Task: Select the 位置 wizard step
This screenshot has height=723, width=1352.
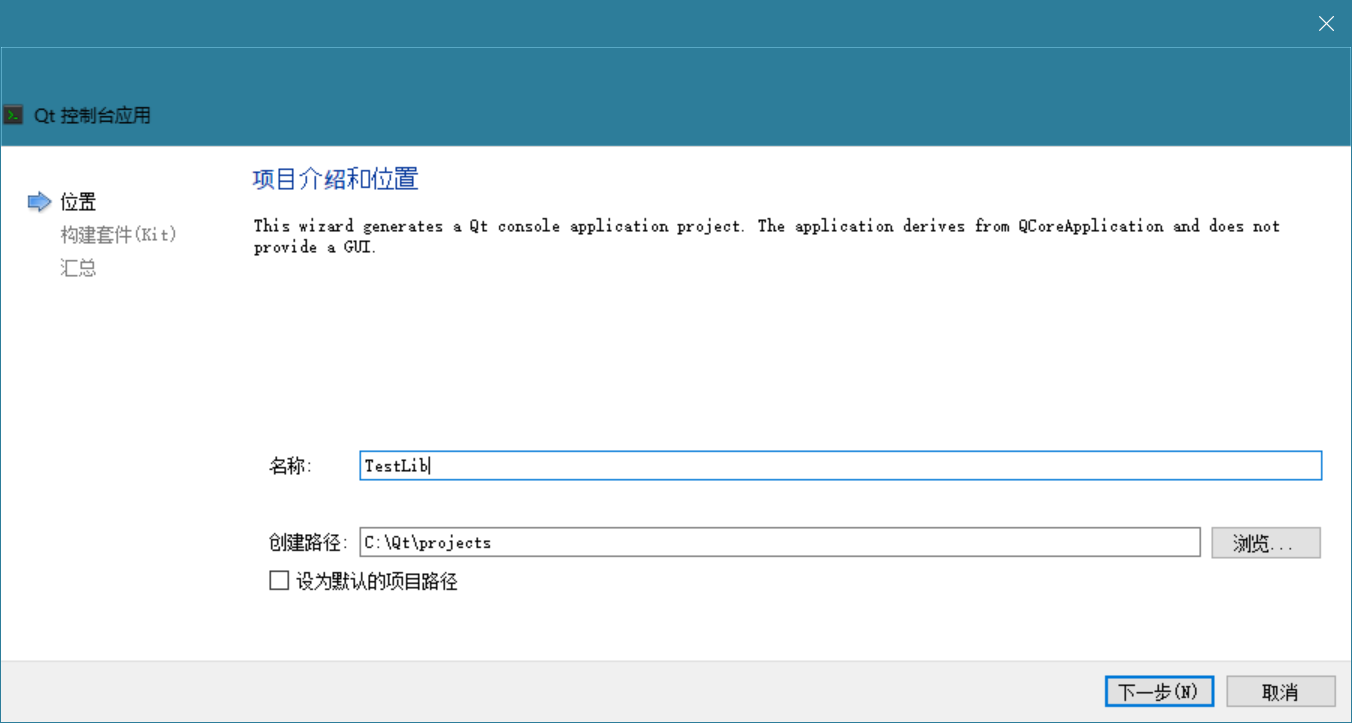Action: pos(78,202)
